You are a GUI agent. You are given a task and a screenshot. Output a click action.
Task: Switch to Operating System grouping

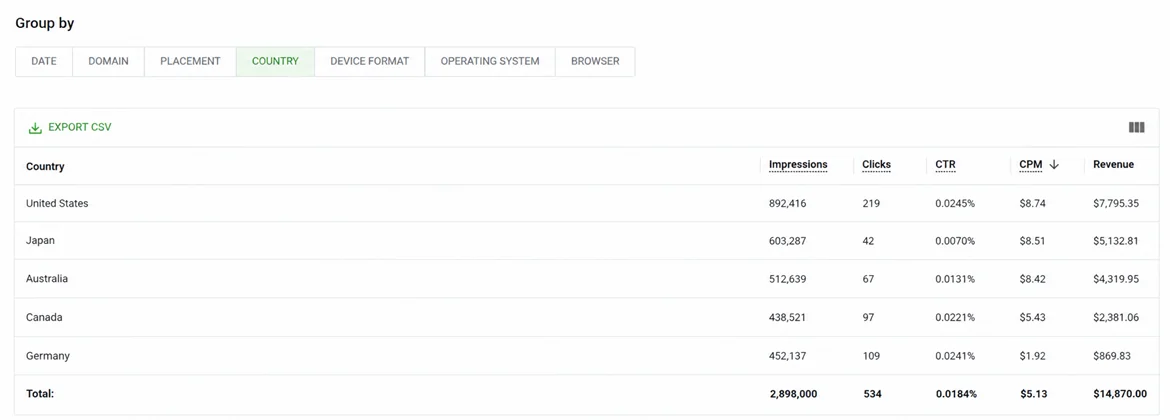click(490, 61)
